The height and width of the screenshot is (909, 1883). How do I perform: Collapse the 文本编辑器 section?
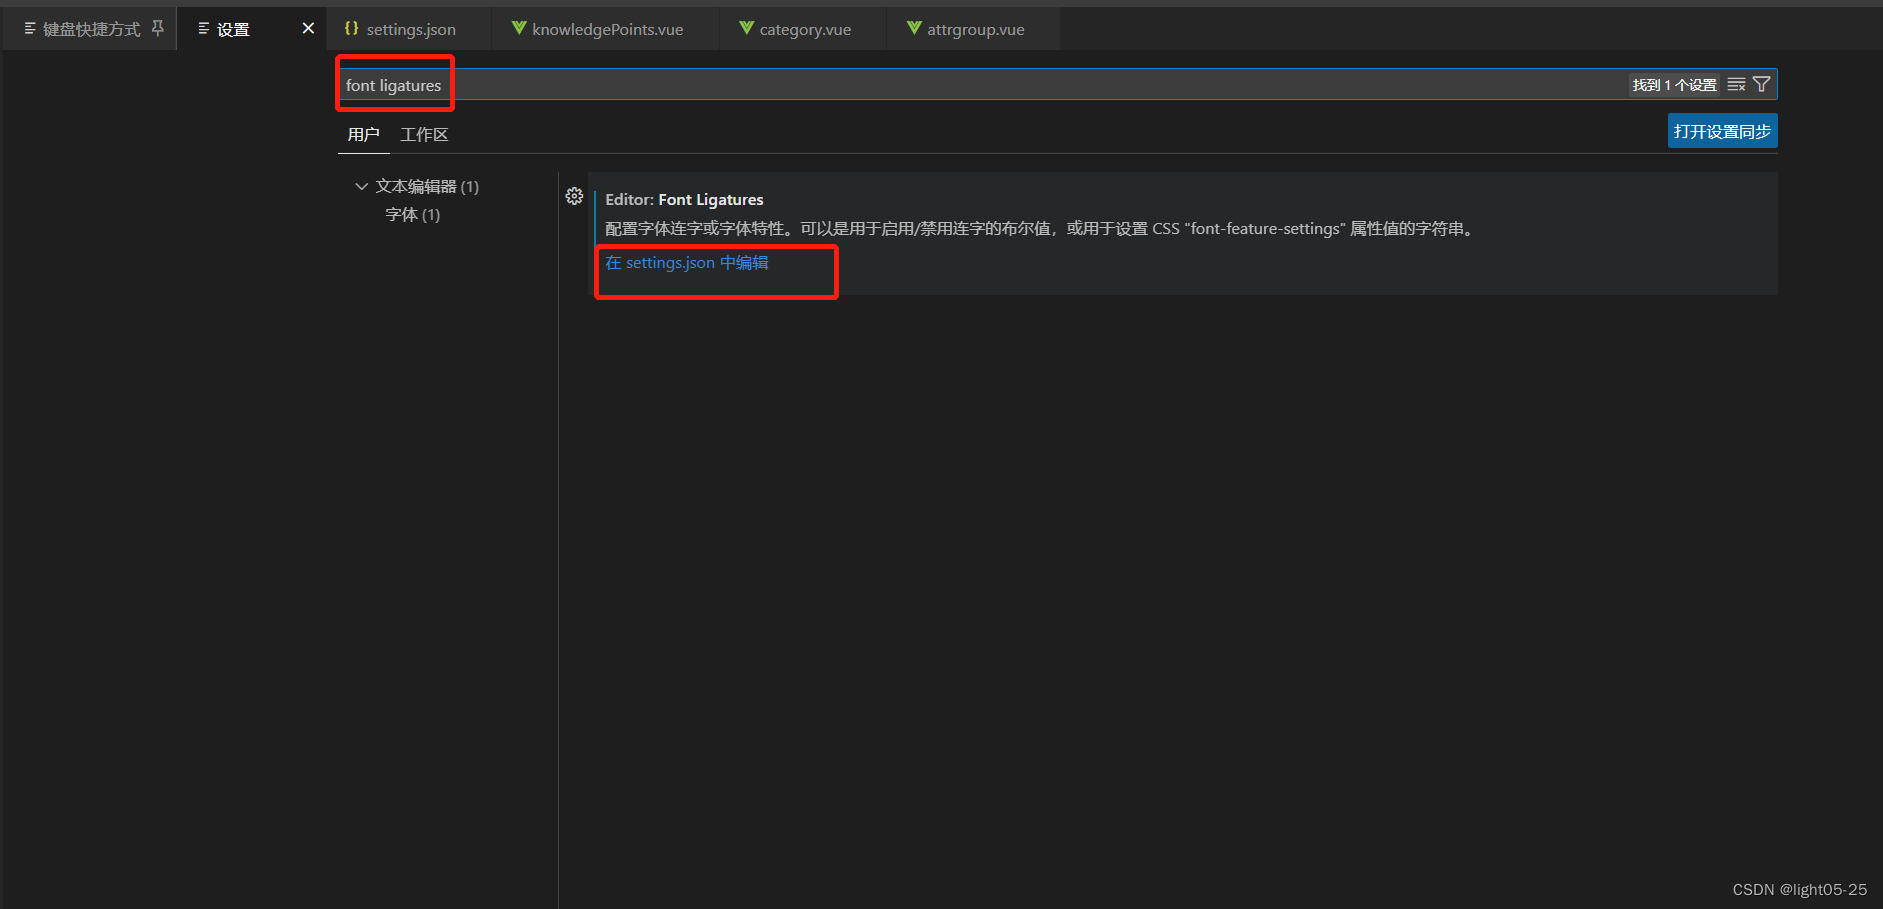(x=361, y=186)
